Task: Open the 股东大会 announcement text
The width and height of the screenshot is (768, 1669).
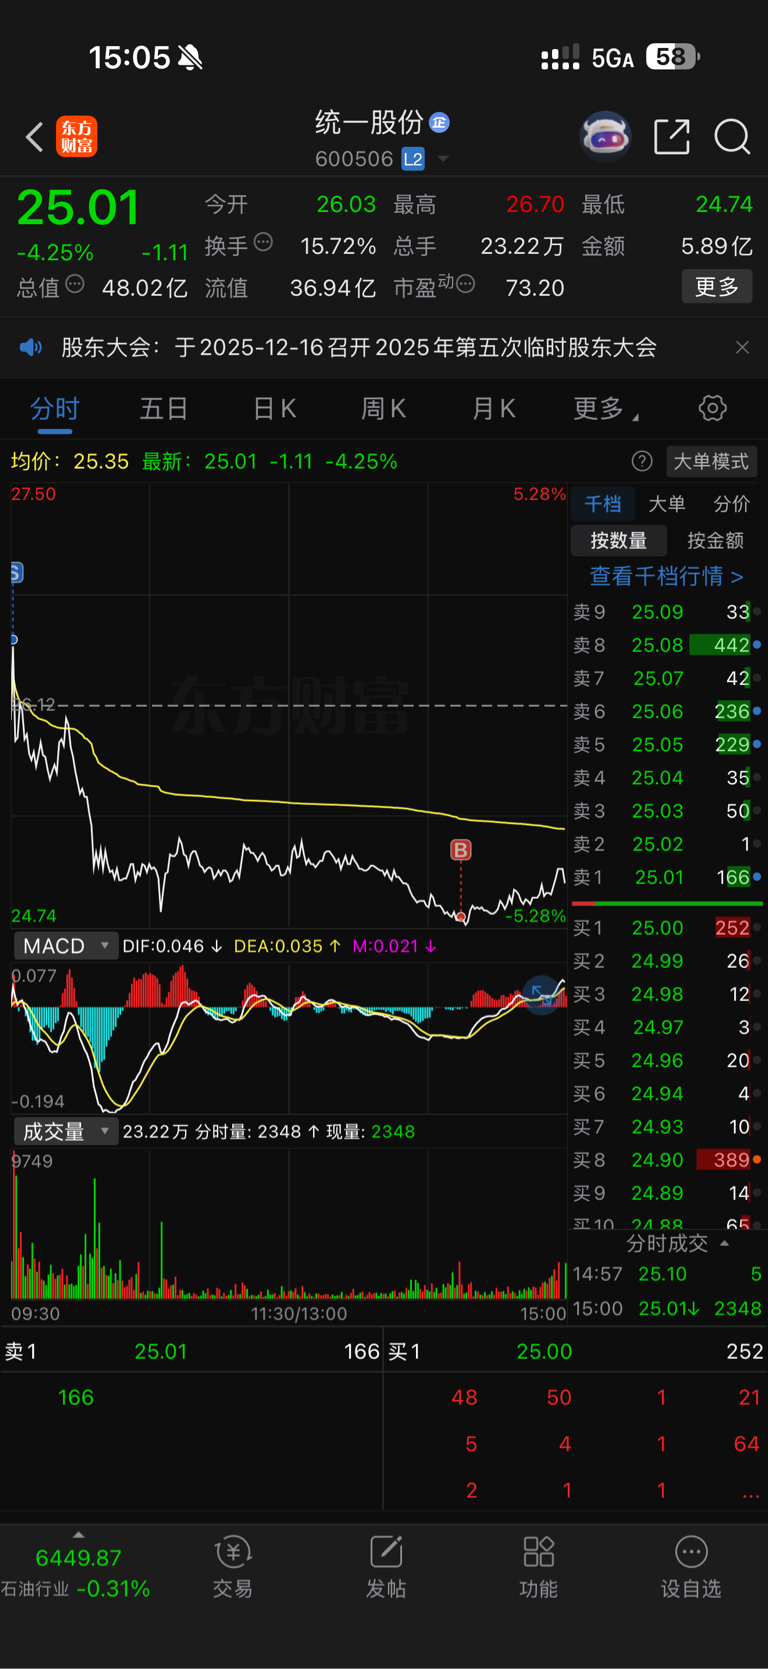Action: [359, 347]
